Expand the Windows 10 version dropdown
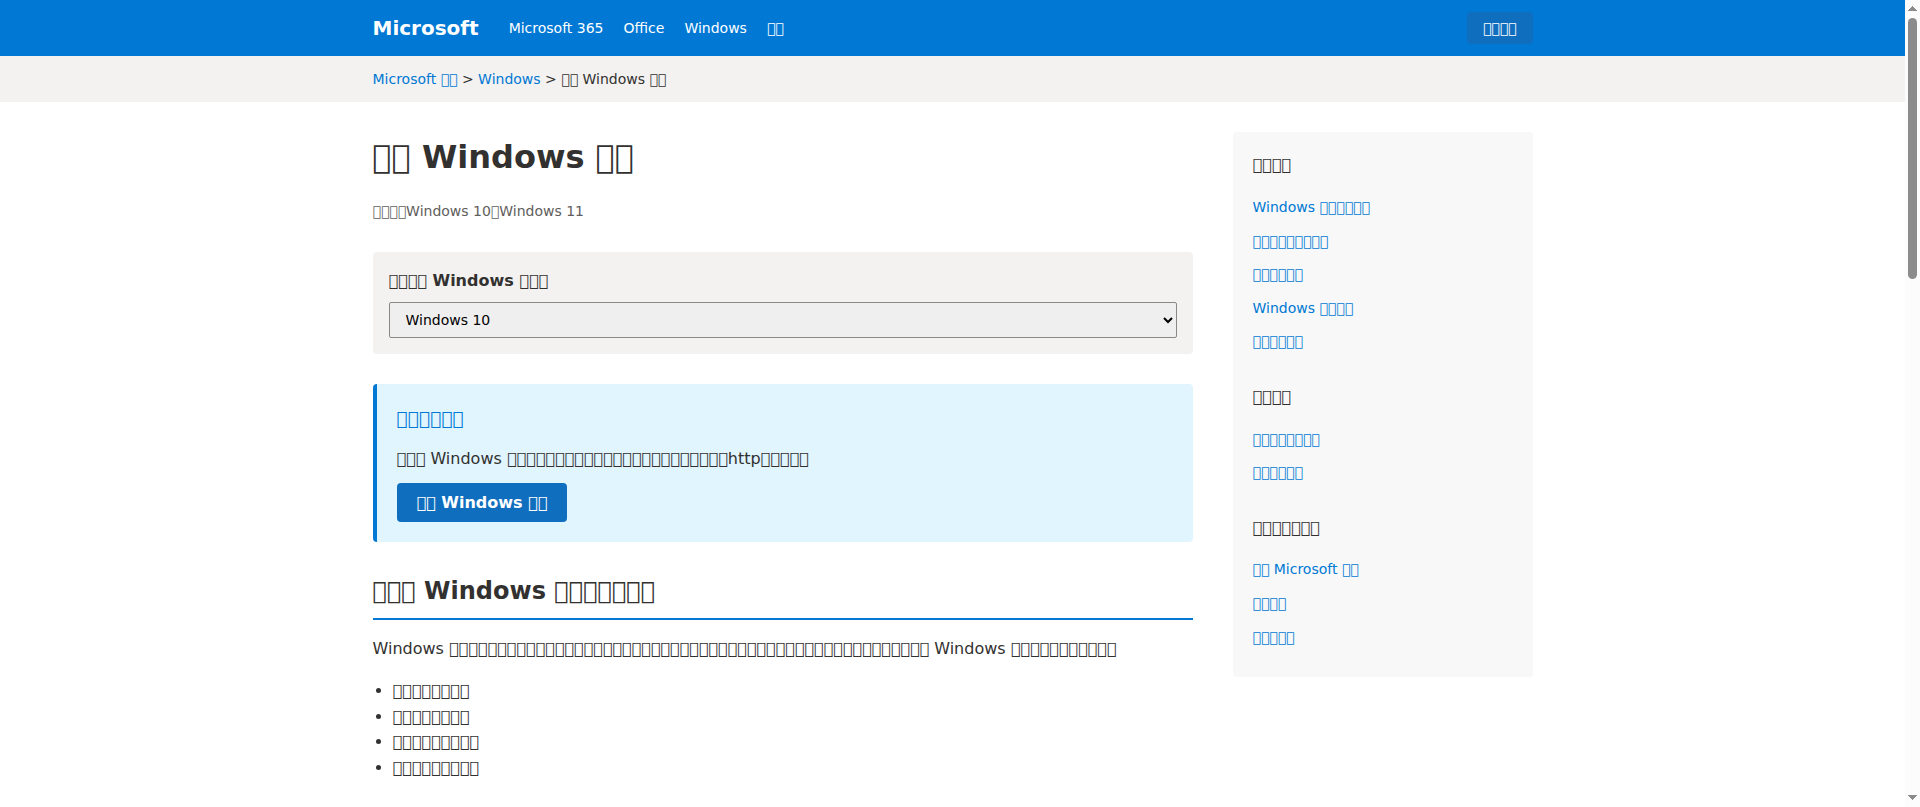Viewport: 1920px width, 807px height. (783, 320)
